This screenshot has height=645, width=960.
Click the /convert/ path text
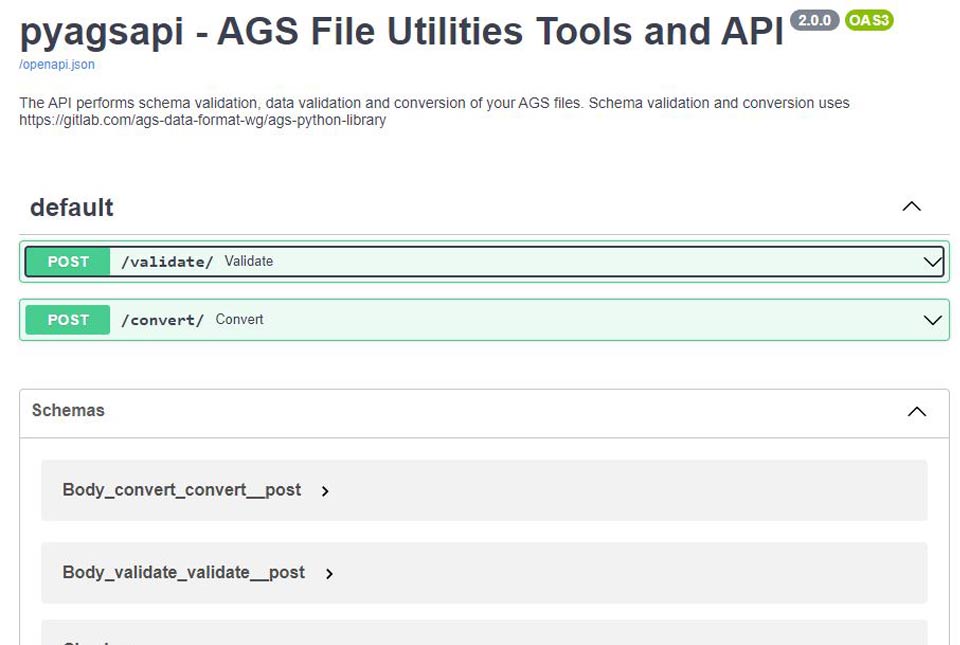pyautogui.click(x=162, y=320)
